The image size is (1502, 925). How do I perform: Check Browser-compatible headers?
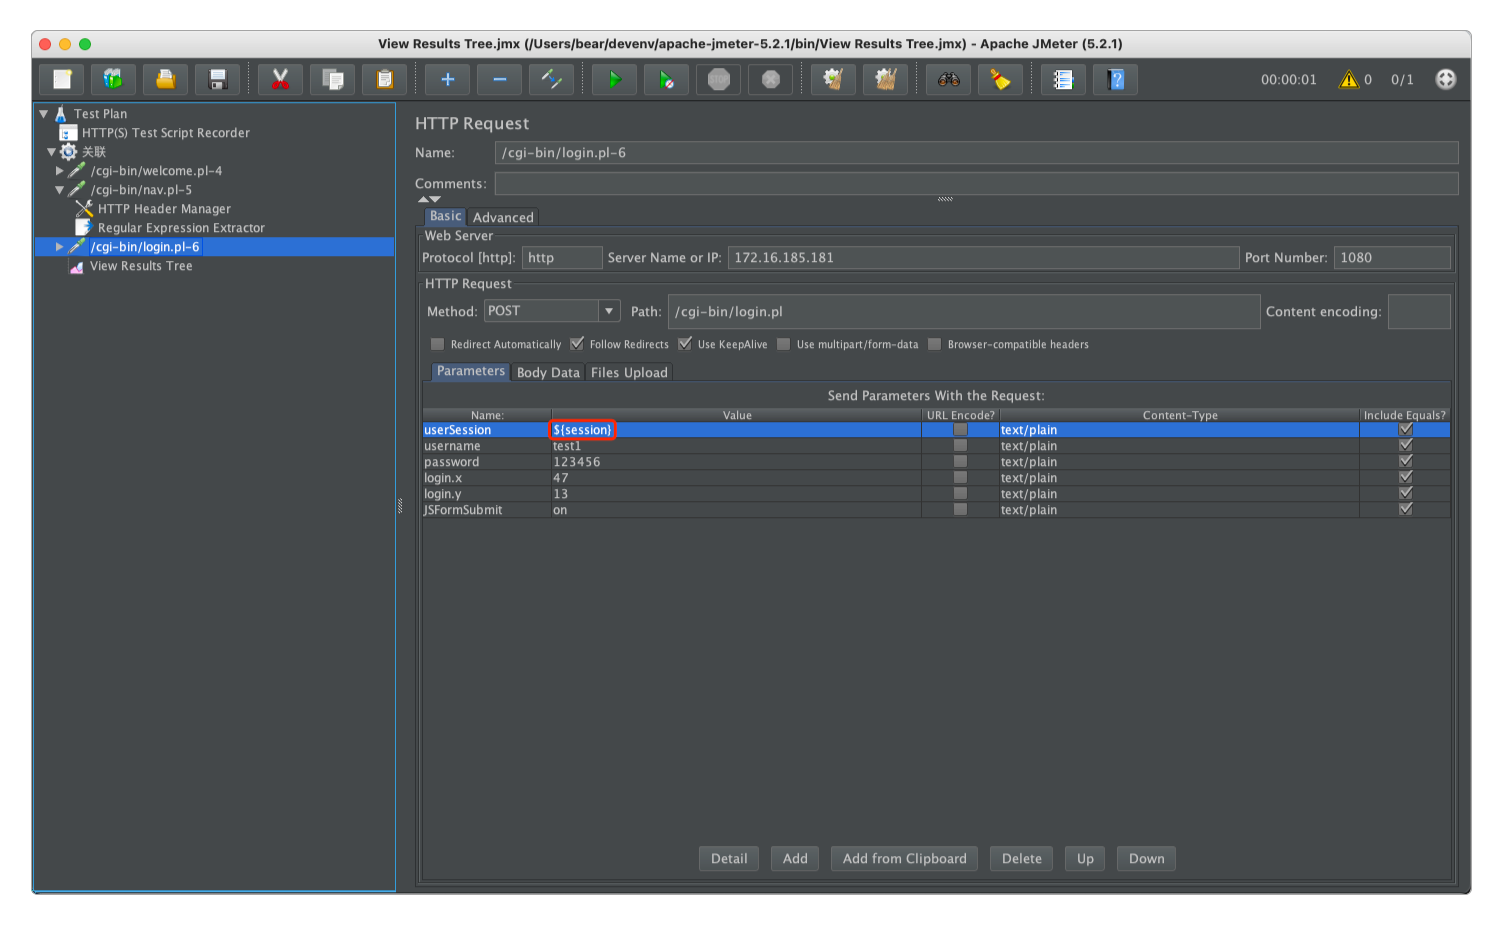pyautogui.click(x=935, y=344)
